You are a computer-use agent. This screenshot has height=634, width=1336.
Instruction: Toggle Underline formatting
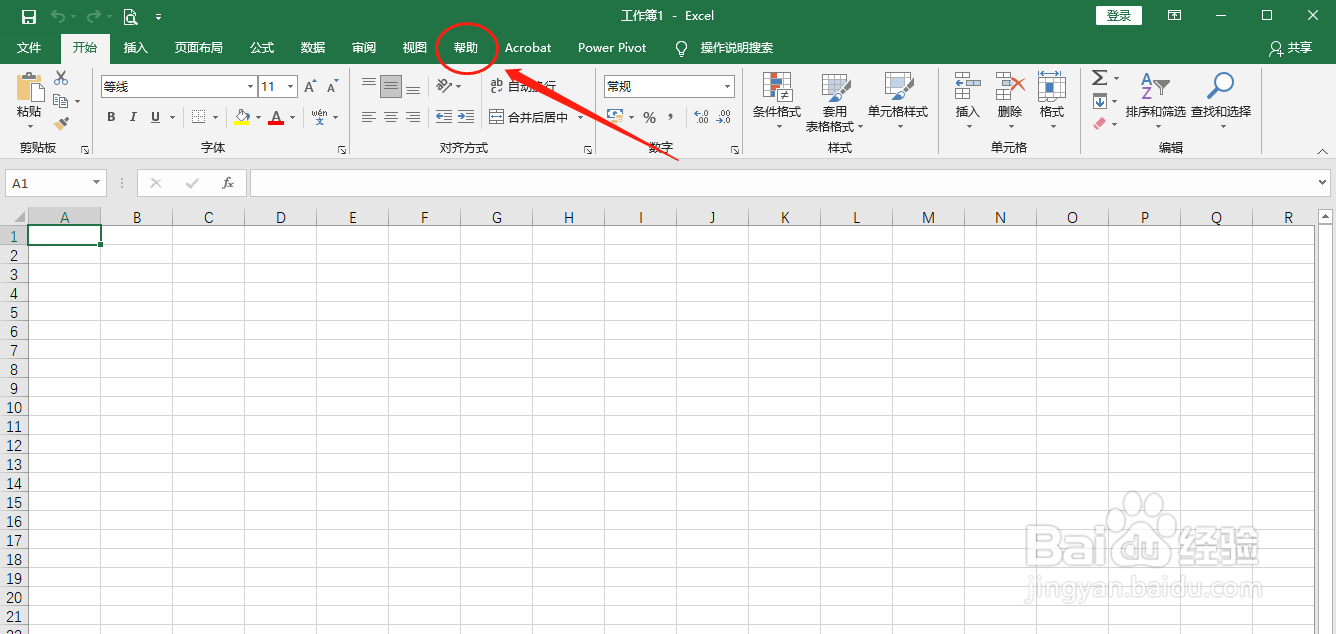[155, 117]
